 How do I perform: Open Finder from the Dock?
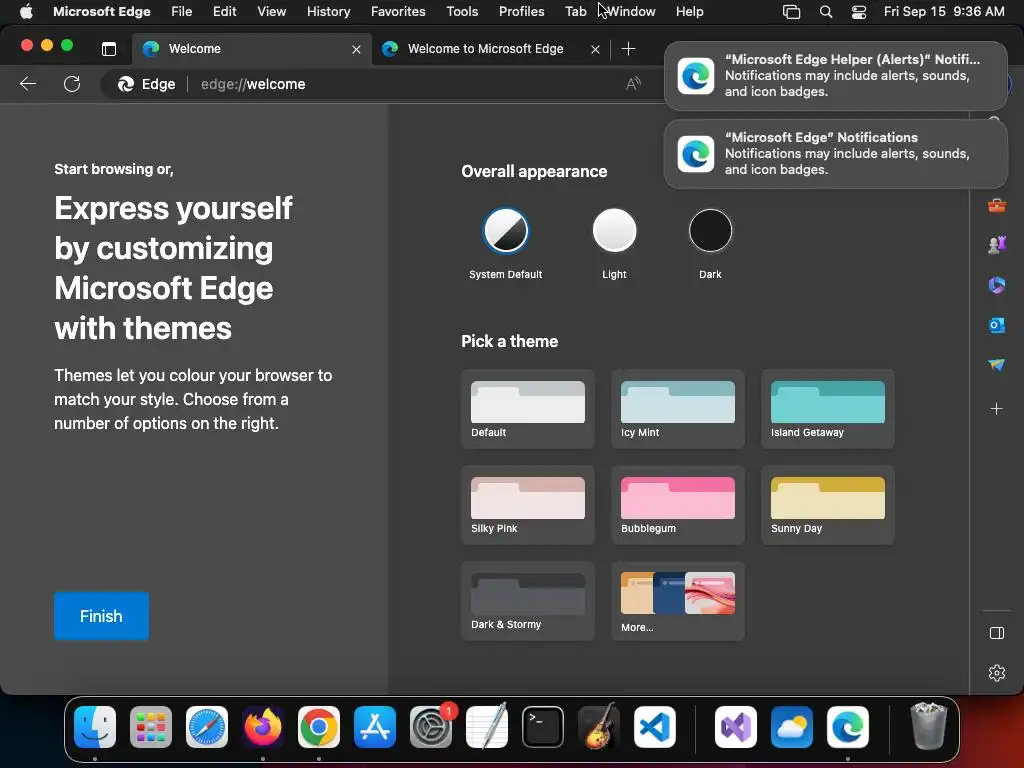coord(95,727)
